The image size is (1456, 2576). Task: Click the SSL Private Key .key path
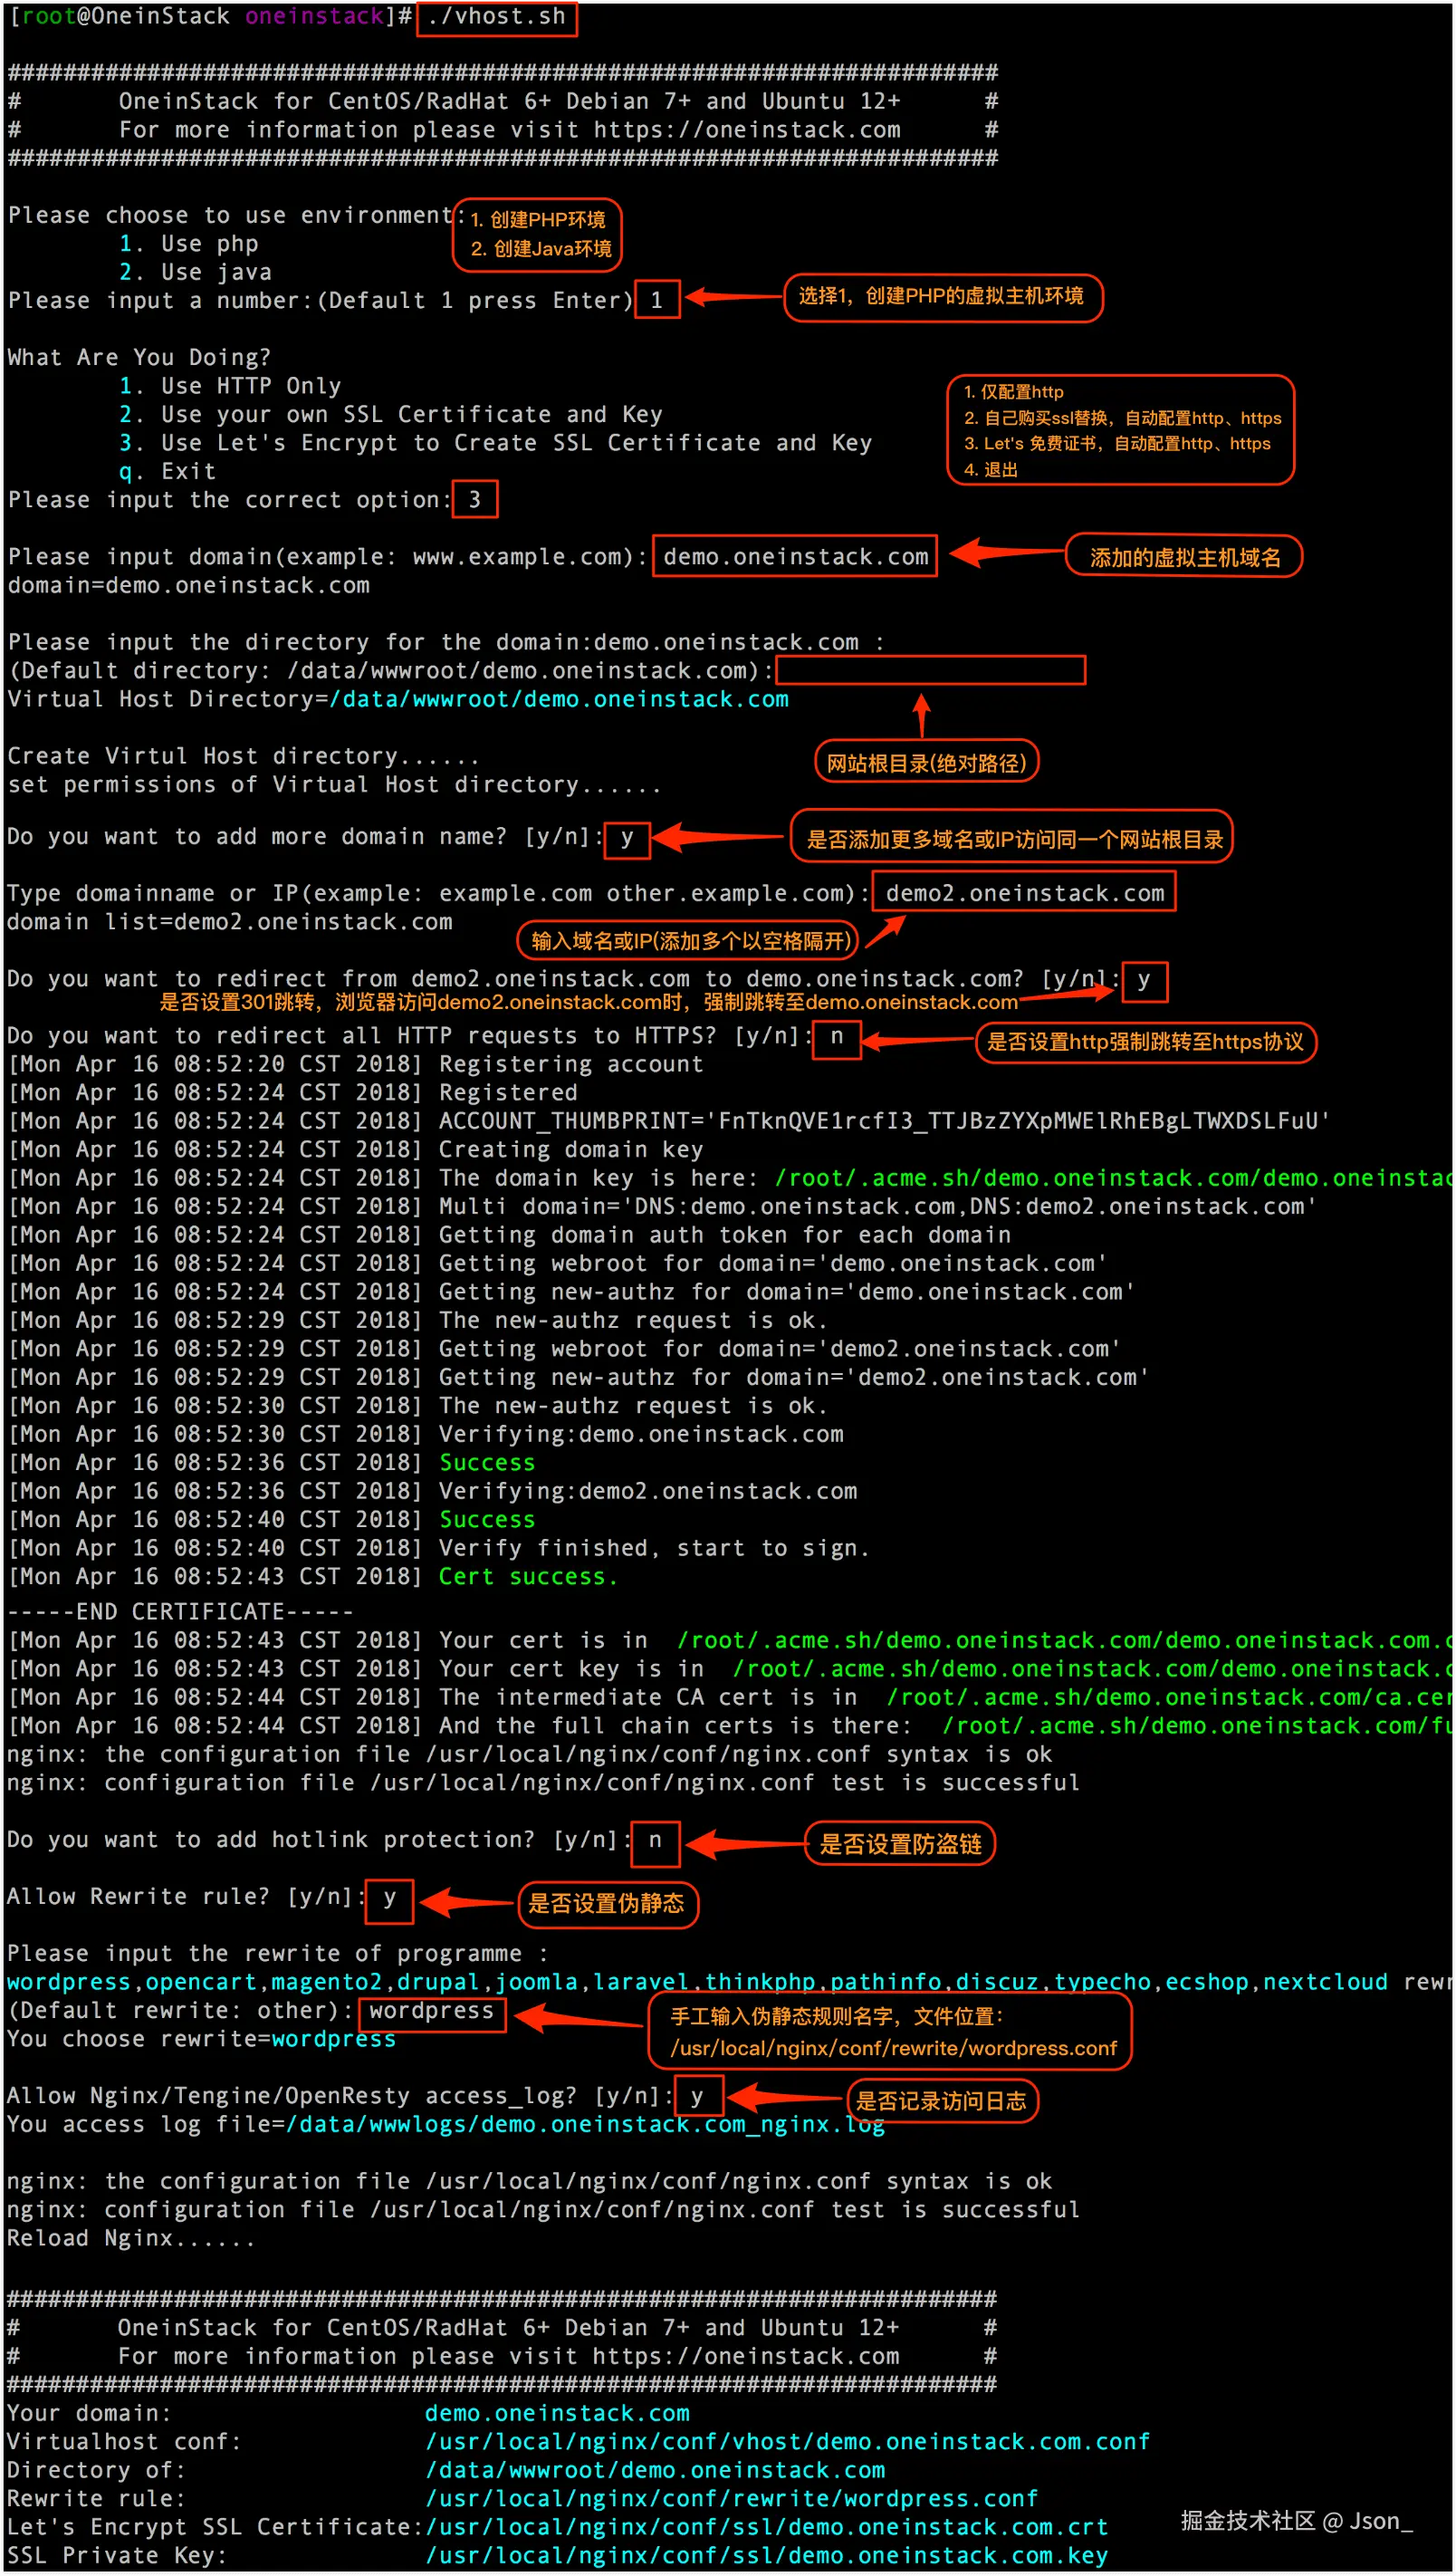(767, 2555)
